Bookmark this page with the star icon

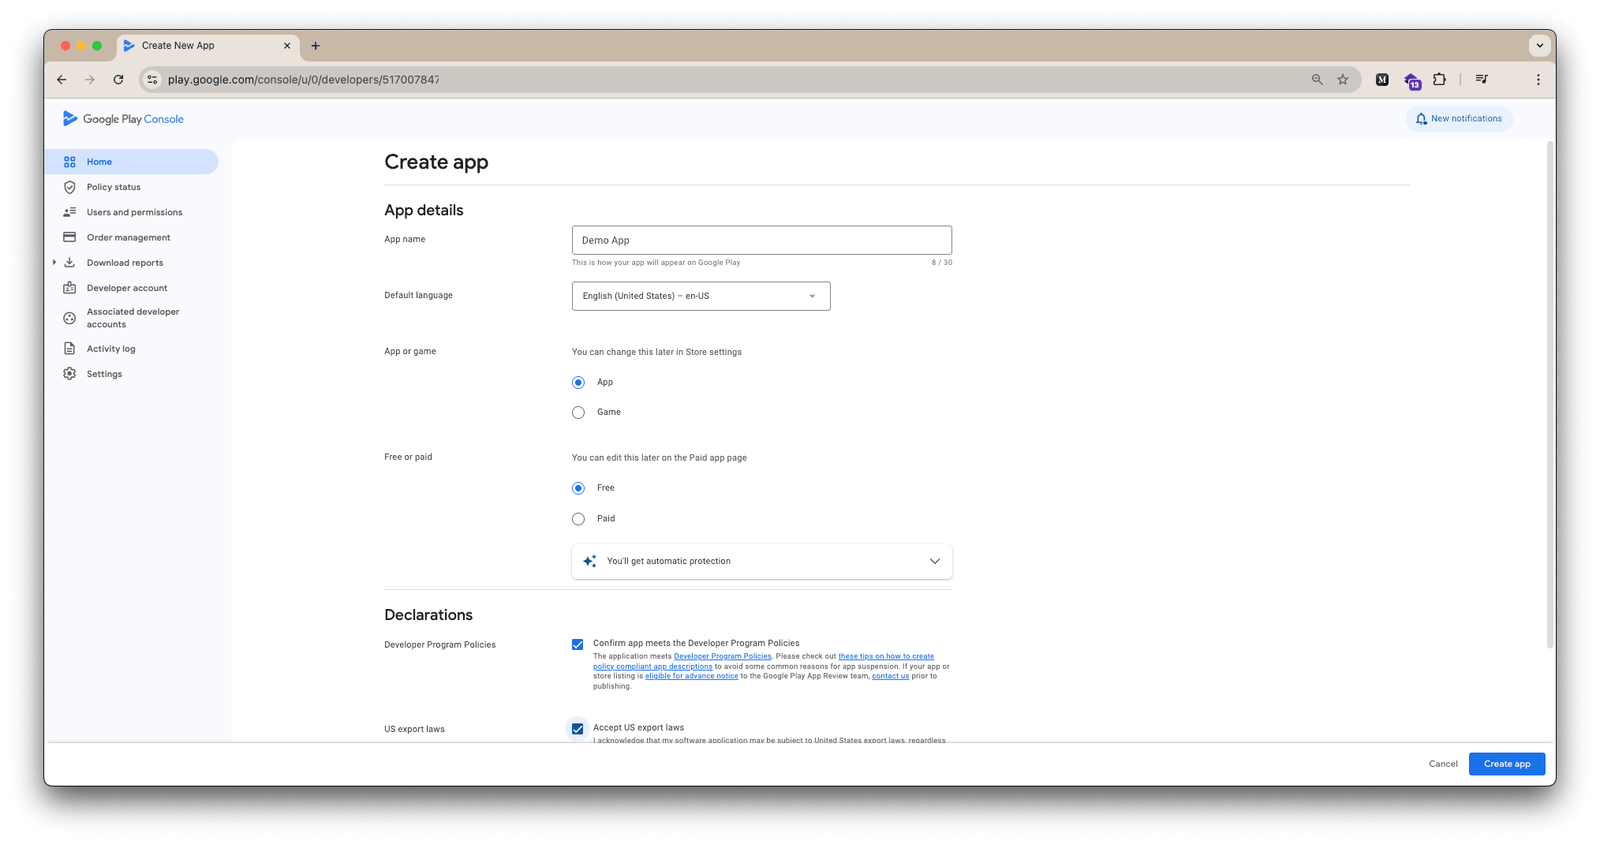1343,80
